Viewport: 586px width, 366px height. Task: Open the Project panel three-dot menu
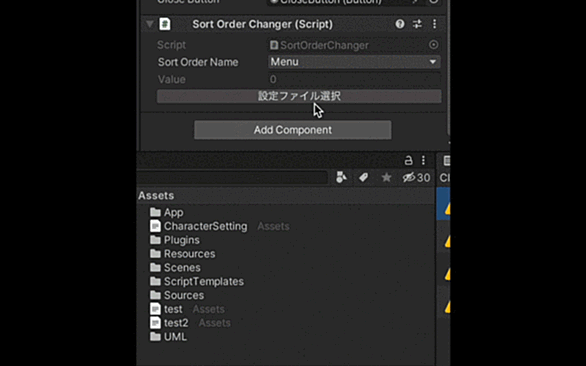click(423, 160)
